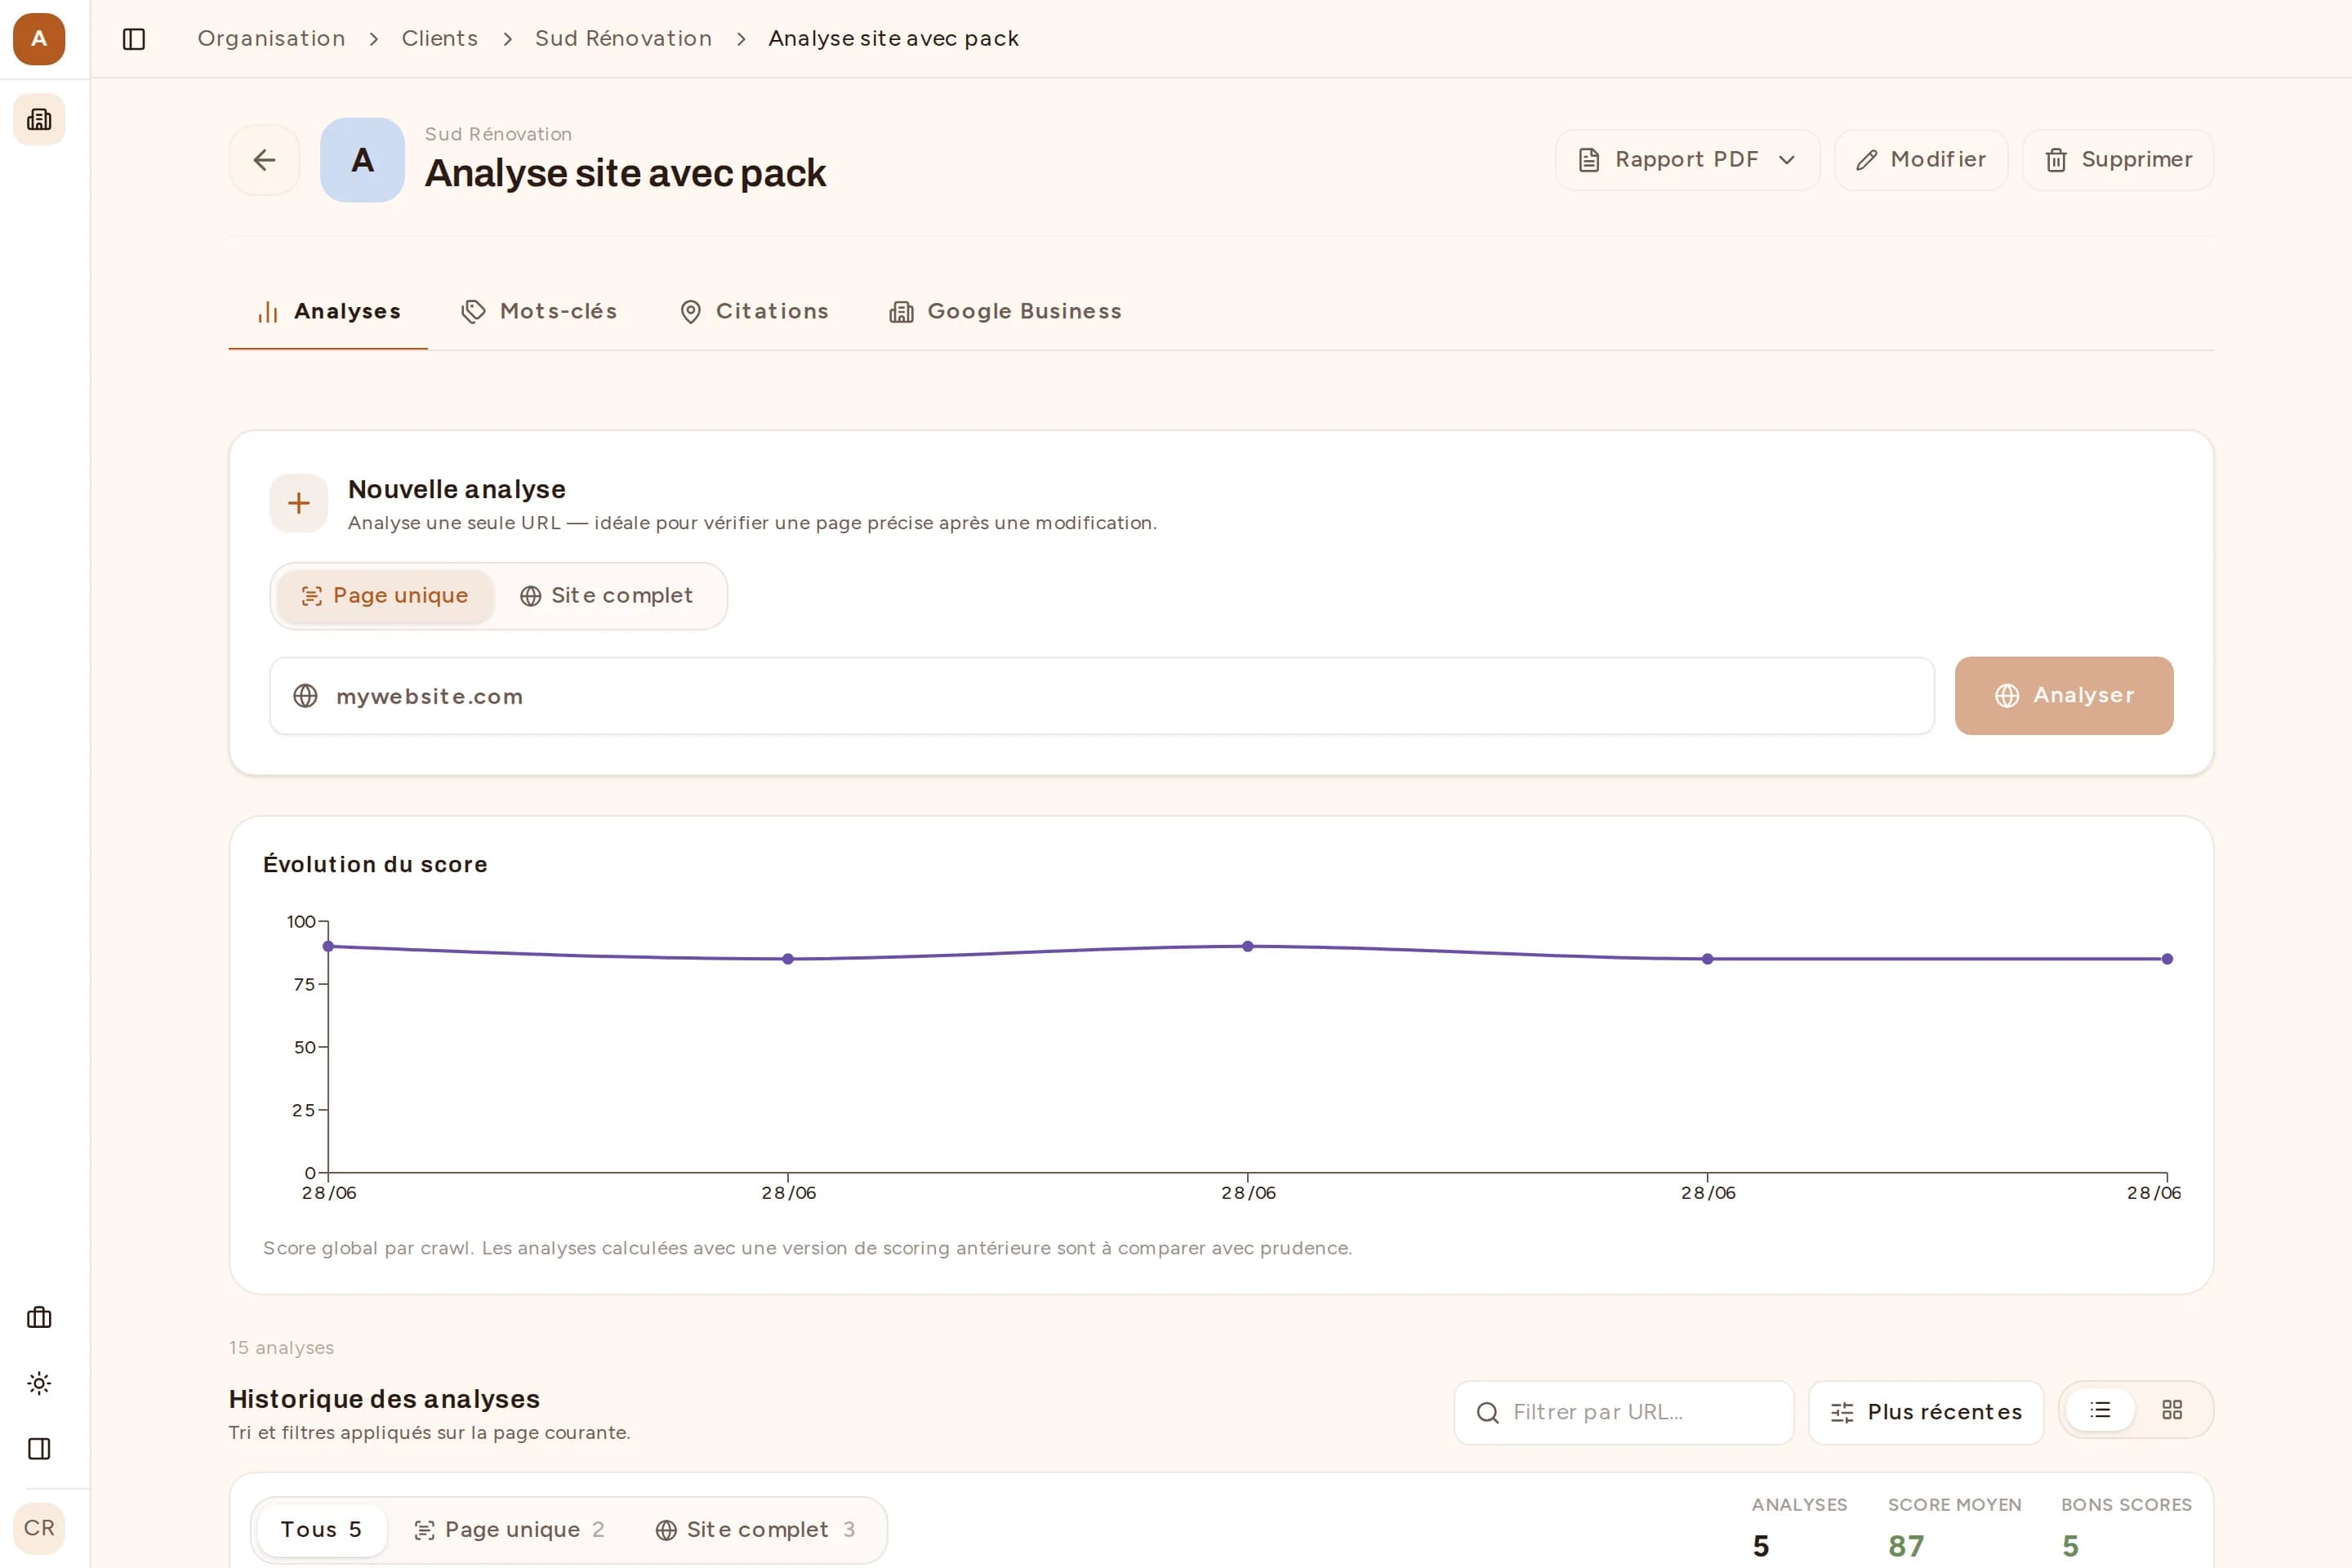The width and height of the screenshot is (2352, 1568).
Task: Click the panel layout icon at sidebar bottom
Action: pos(39,1449)
